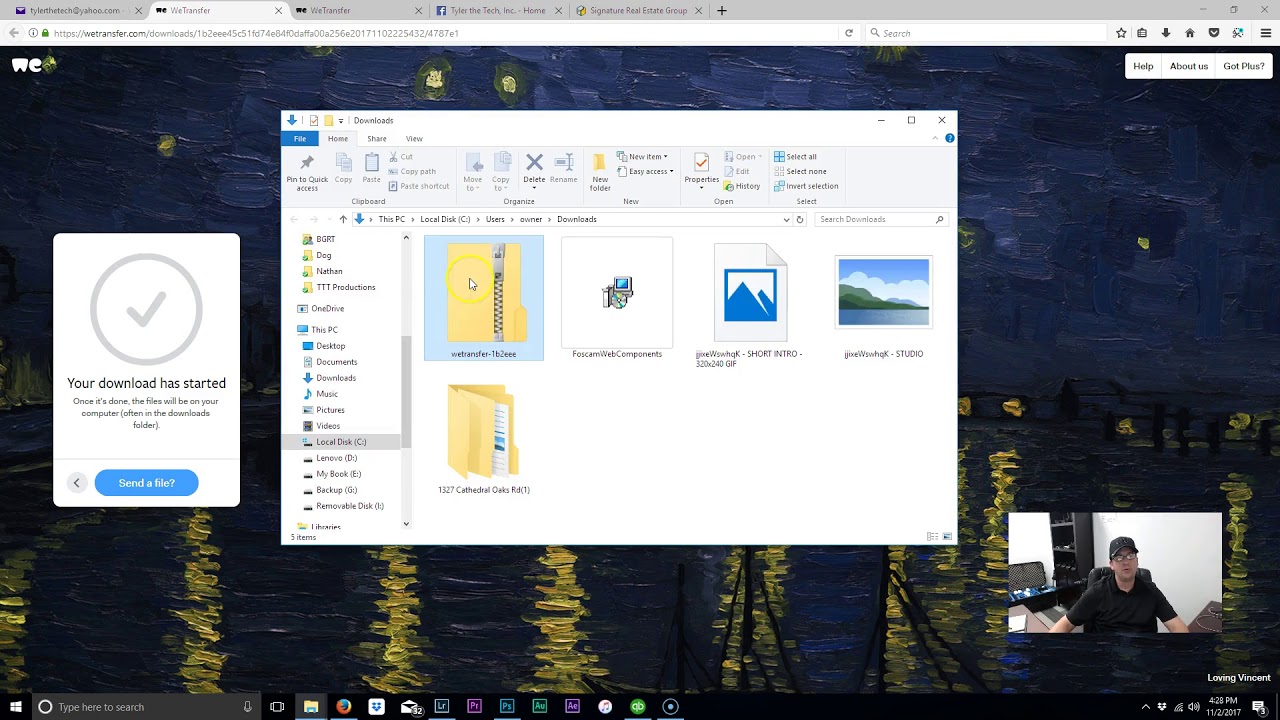The height and width of the screenshot is (720, 1280).
Task: Select Local Disk (C:) in navigation pane
Action: click(341, 442)
